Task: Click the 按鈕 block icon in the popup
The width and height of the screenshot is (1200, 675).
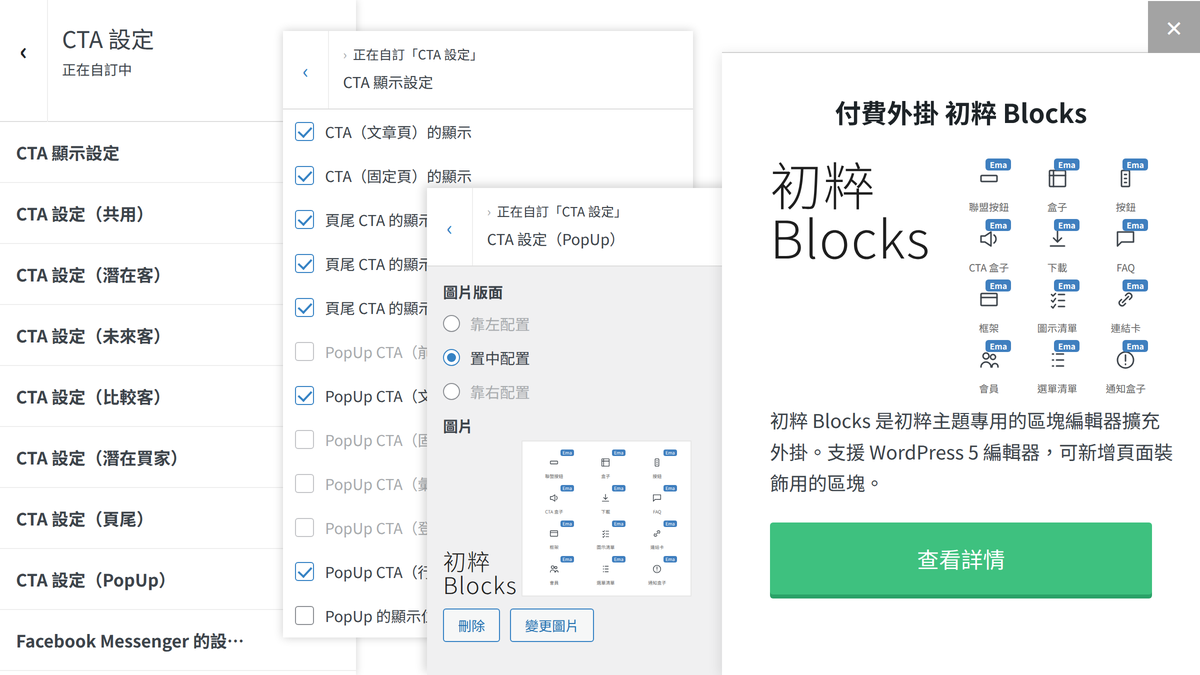Action: tap(1125, 179)
